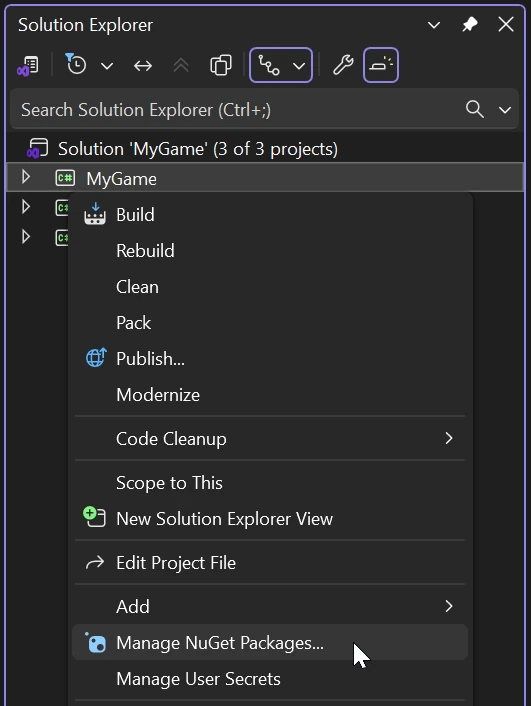531x706 pixels.
Task: Pin the Solution Explorer panel
Action: point(470,24)
